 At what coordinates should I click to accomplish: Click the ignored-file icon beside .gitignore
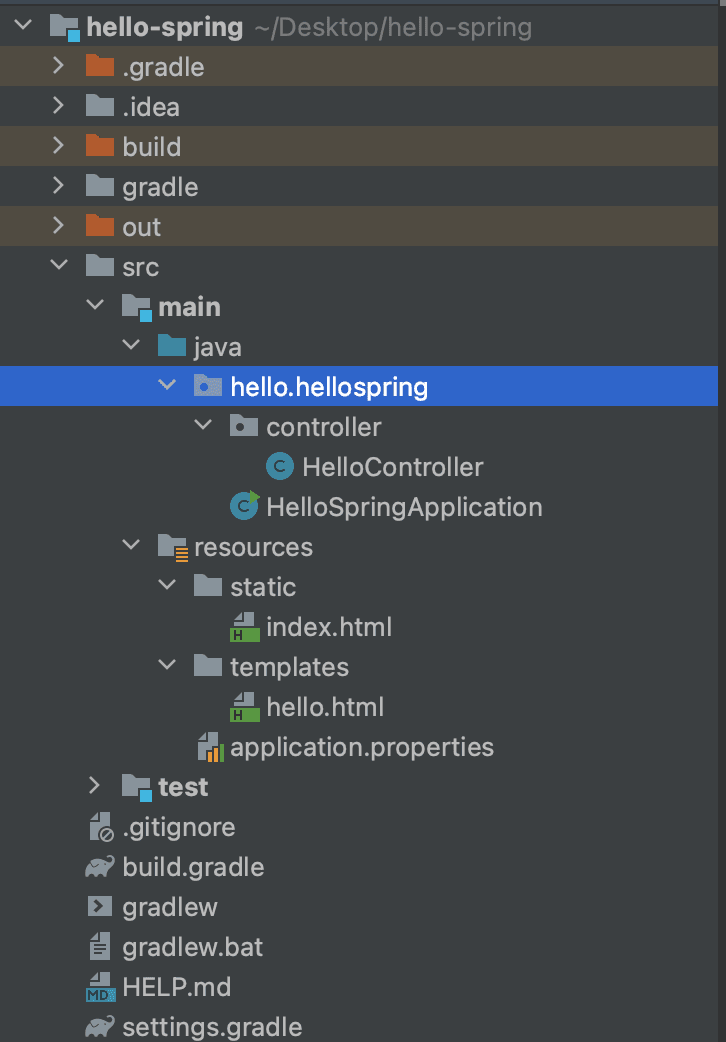99,826
